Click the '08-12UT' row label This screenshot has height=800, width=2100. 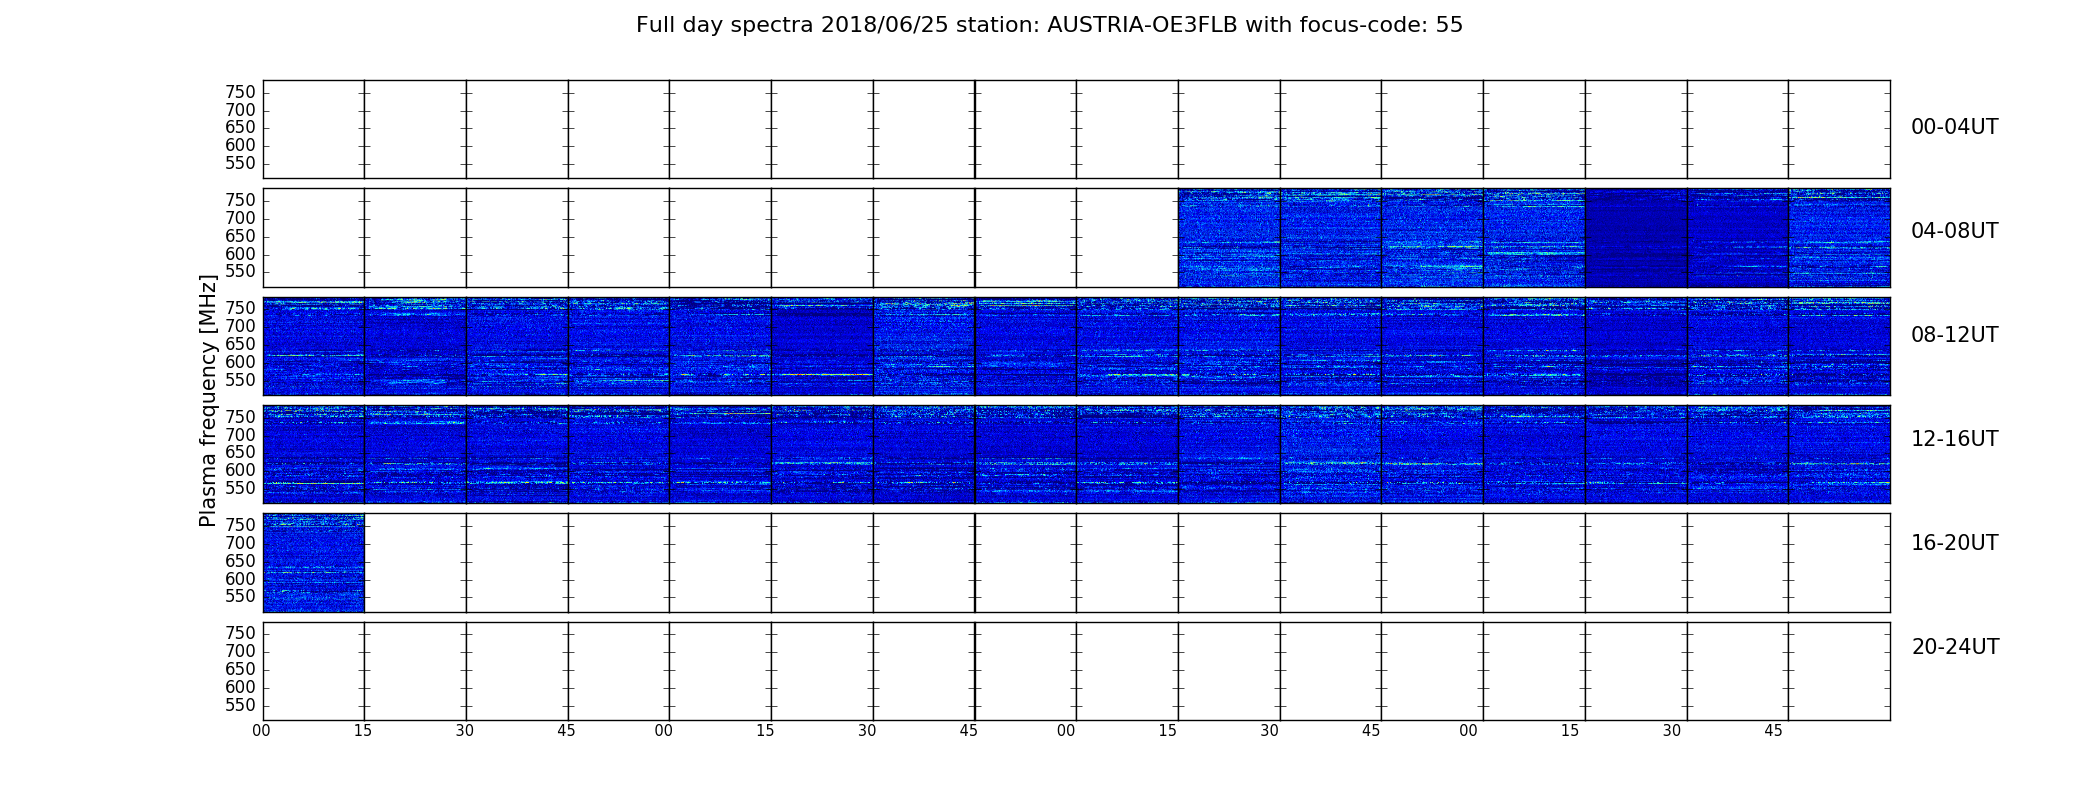[x=1954, y=335]
